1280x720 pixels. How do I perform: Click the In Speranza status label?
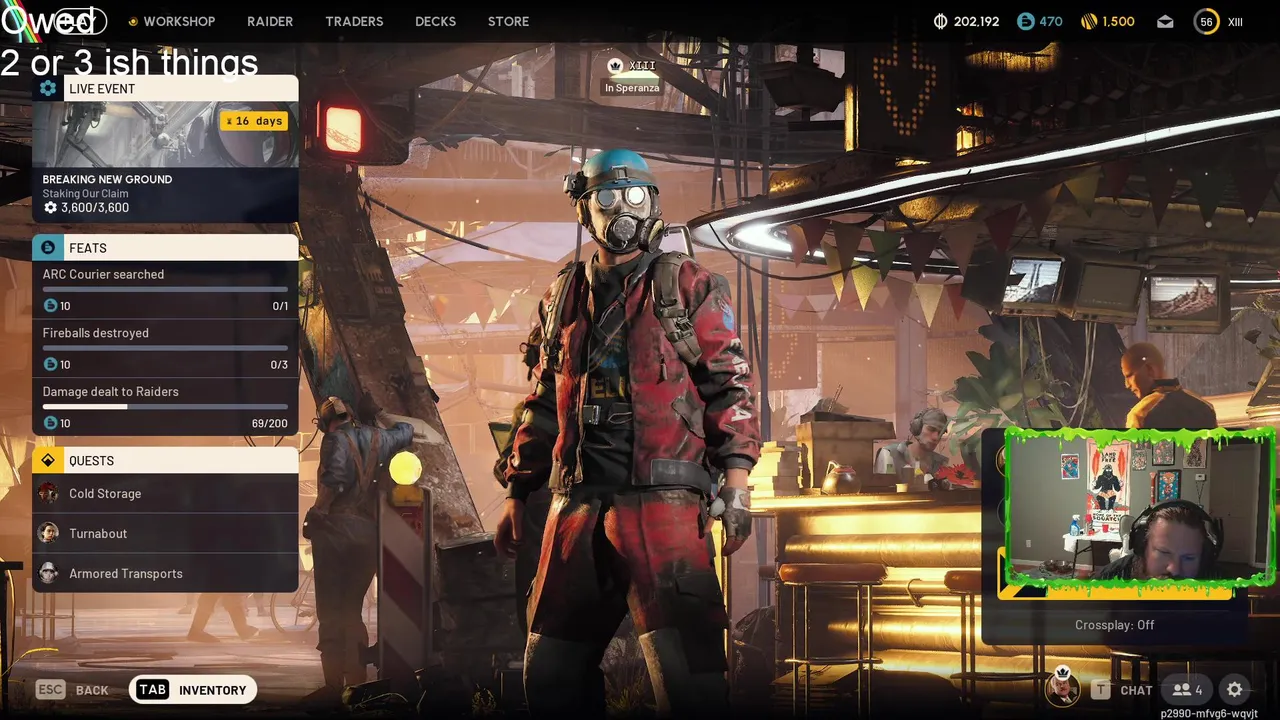631,88
